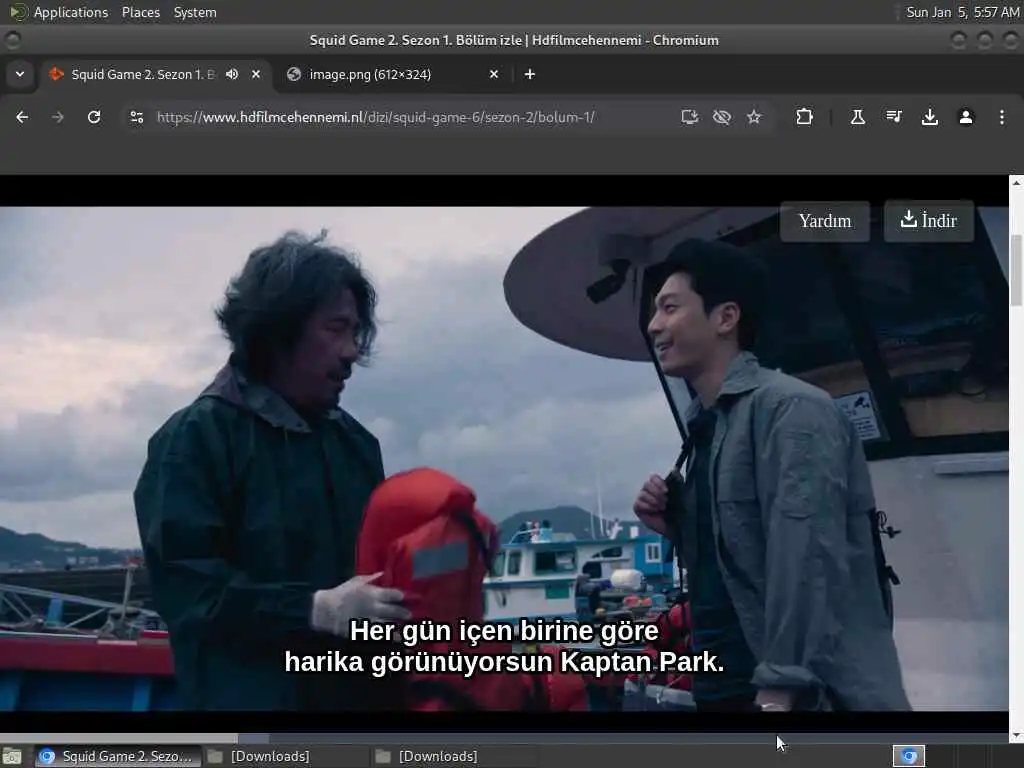Click the show desktop icon in bottom panel

point(12,757)
